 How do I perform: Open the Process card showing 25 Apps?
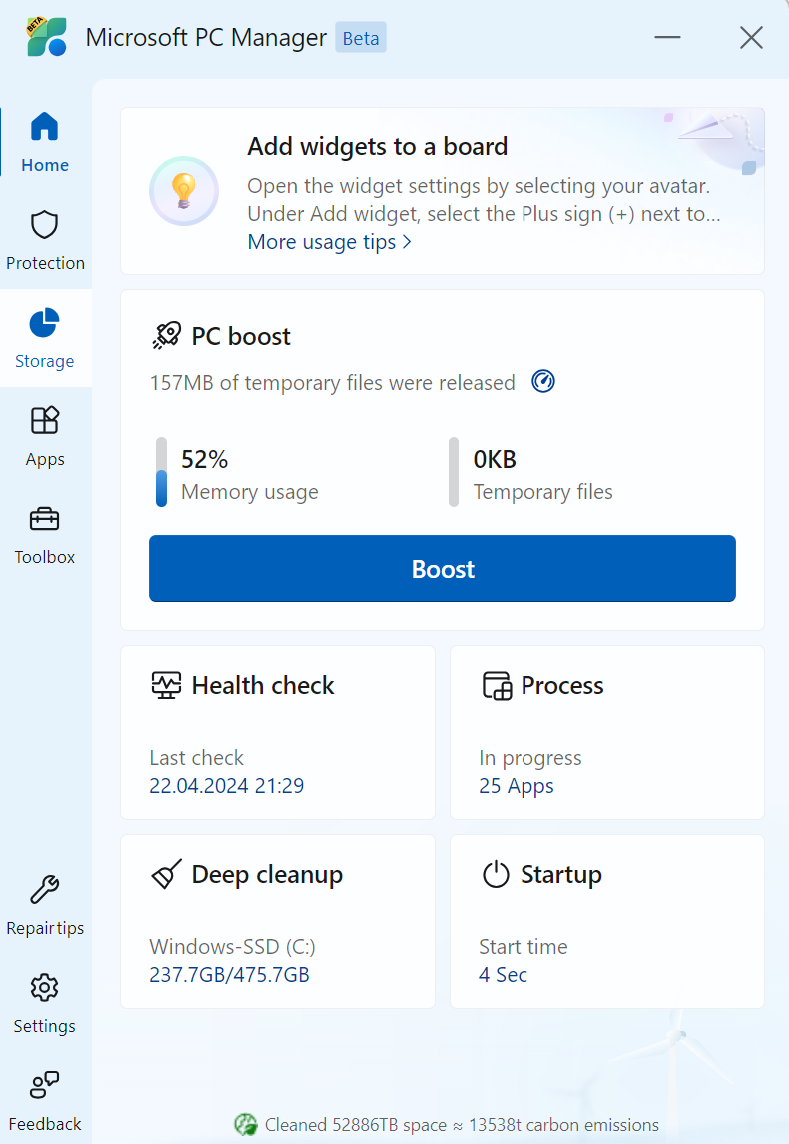607,732
